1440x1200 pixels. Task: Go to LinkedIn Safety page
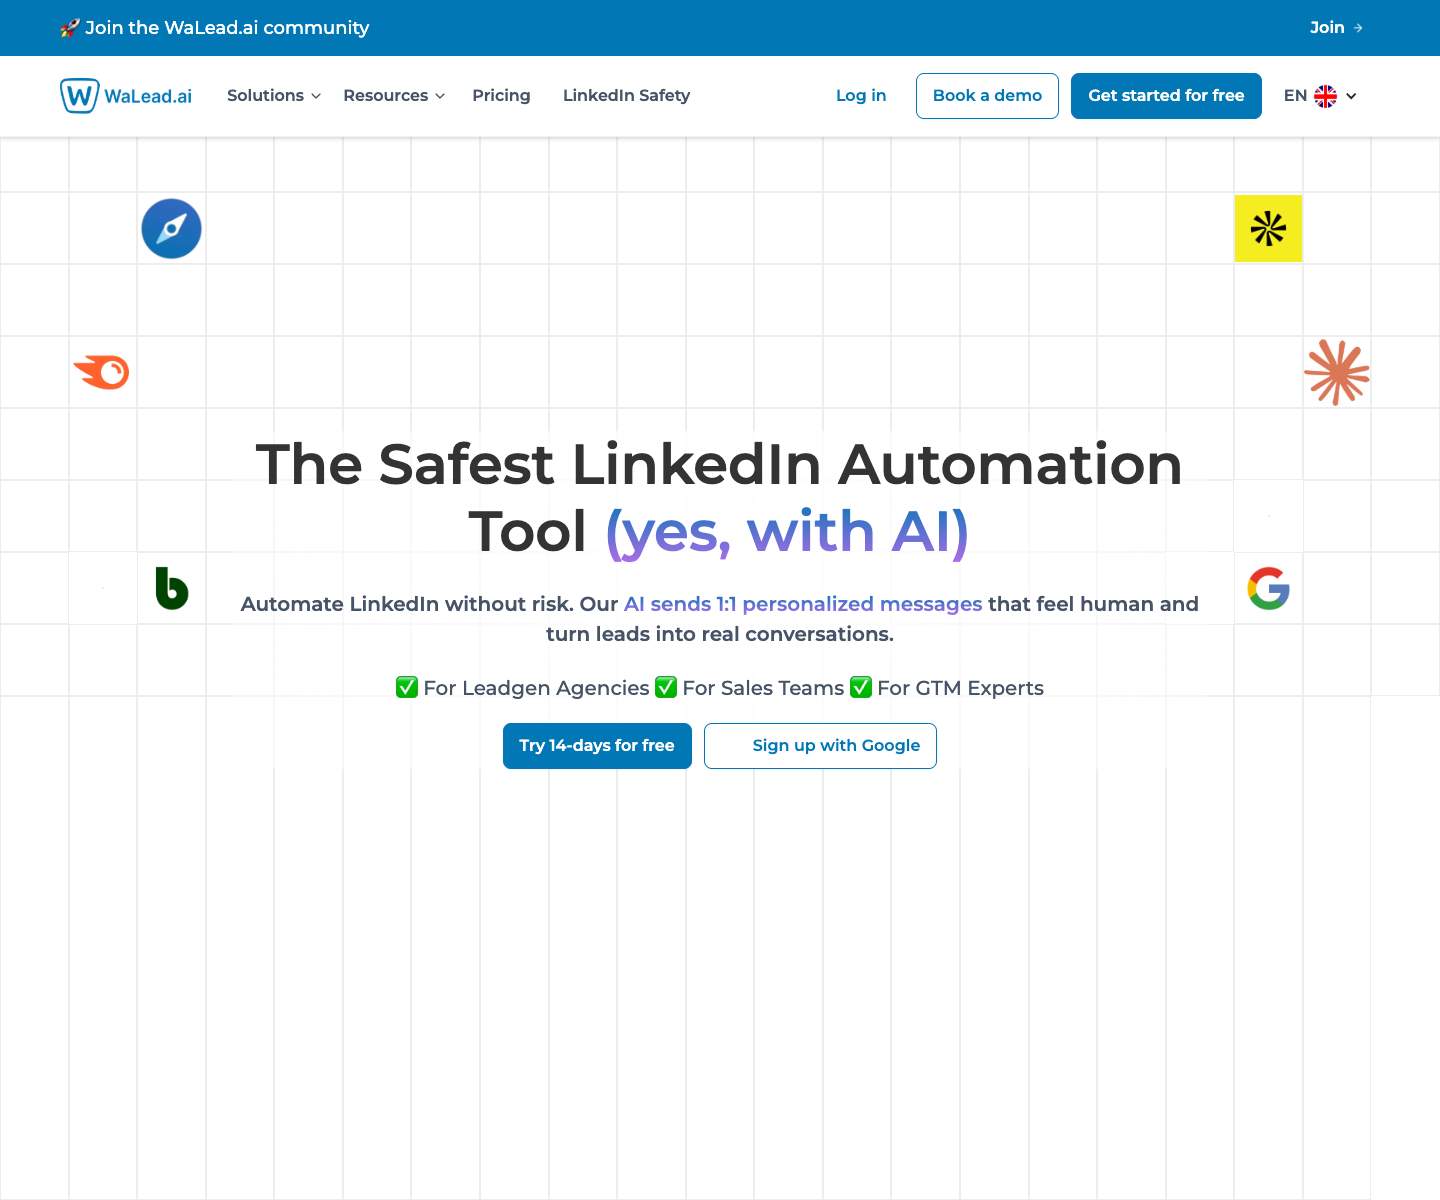tap(626, 96)
